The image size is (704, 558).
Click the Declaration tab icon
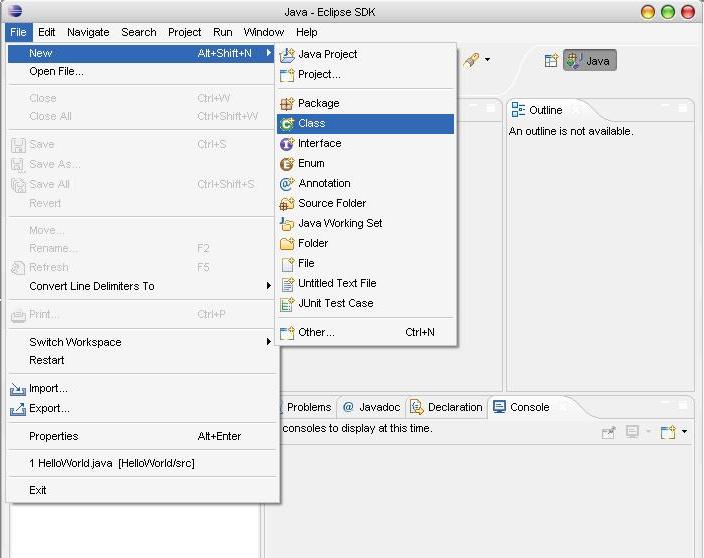[417, 407]
